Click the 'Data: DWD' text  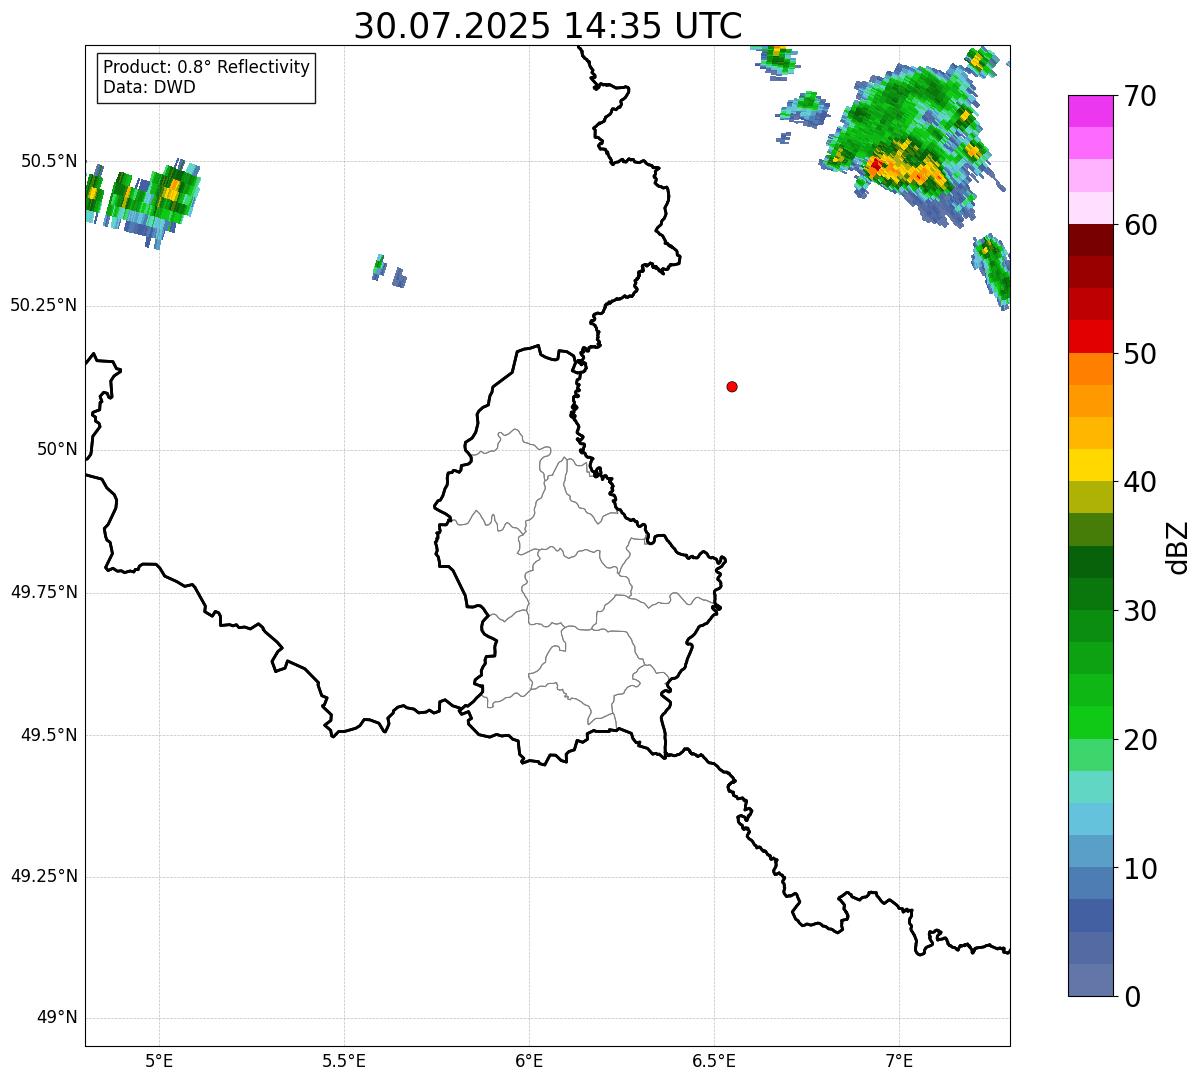click(x=149, y=87)
